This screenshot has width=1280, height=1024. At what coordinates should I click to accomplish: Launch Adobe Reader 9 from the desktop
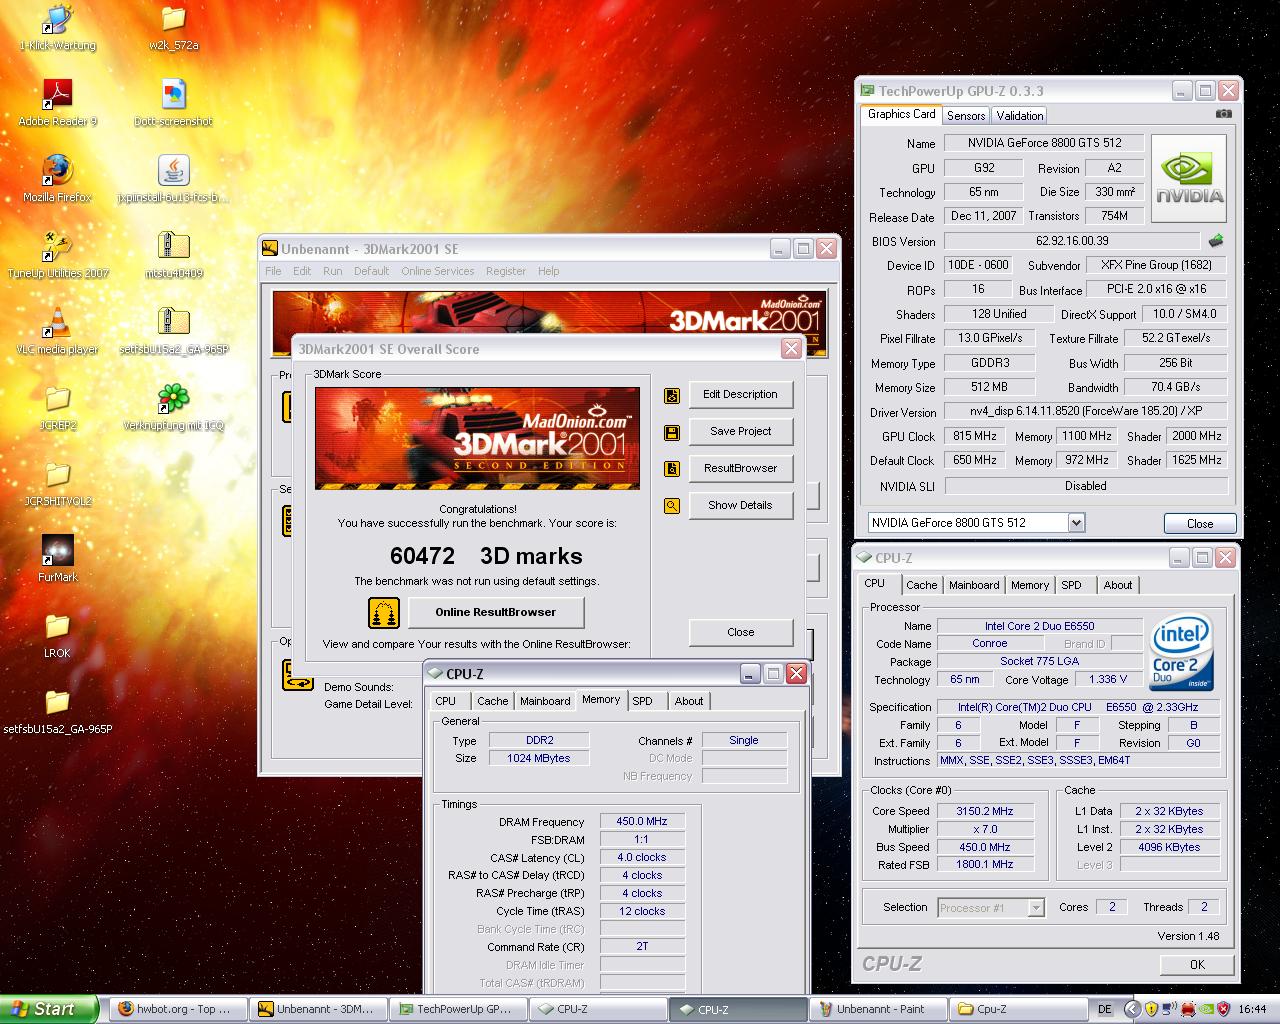click(58, 95)
